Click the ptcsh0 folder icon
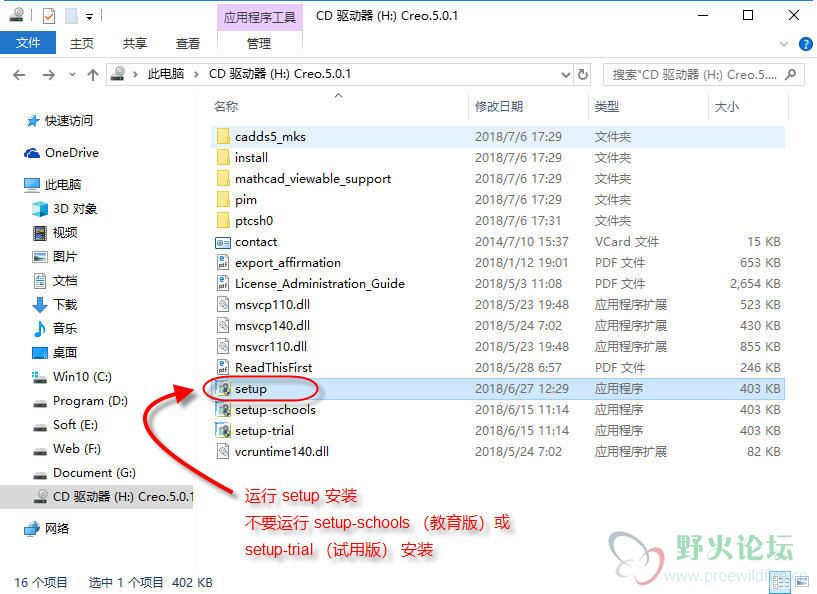Screen dimensions: 817x594 coord(223,220)
